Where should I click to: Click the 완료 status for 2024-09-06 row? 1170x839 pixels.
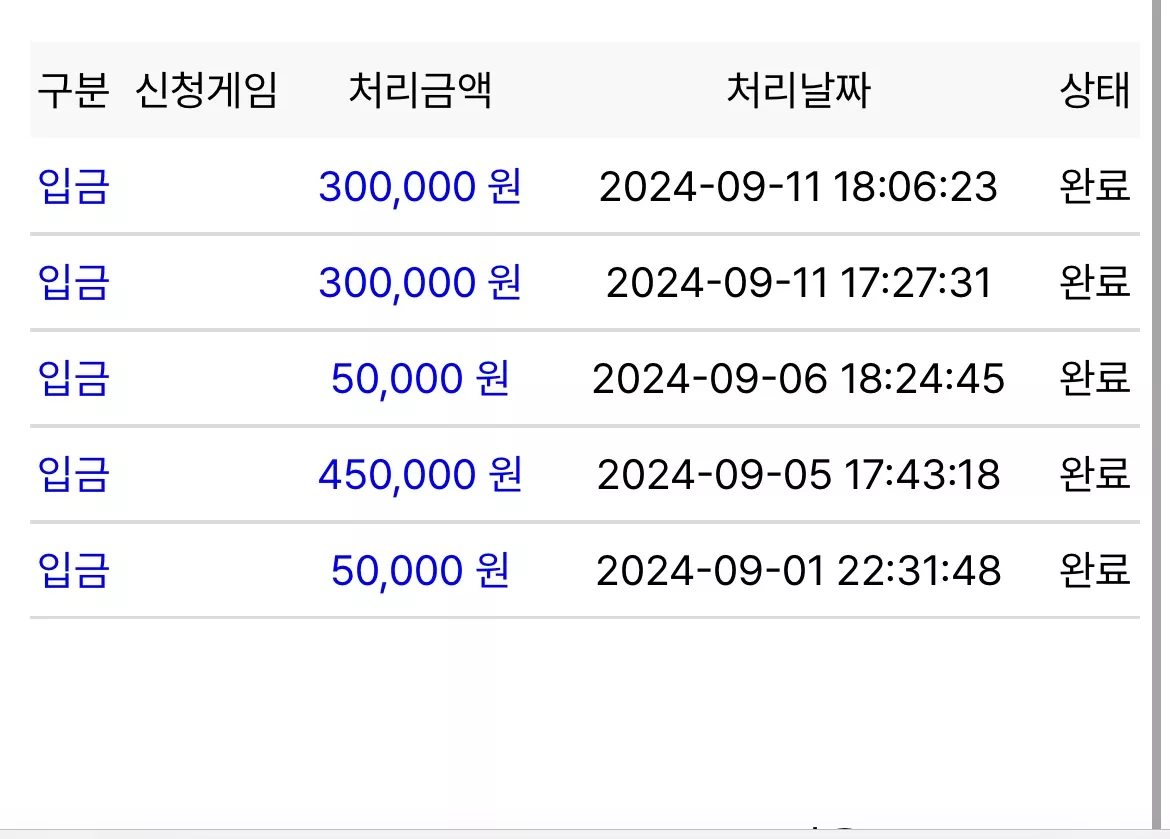(1095, 378)
